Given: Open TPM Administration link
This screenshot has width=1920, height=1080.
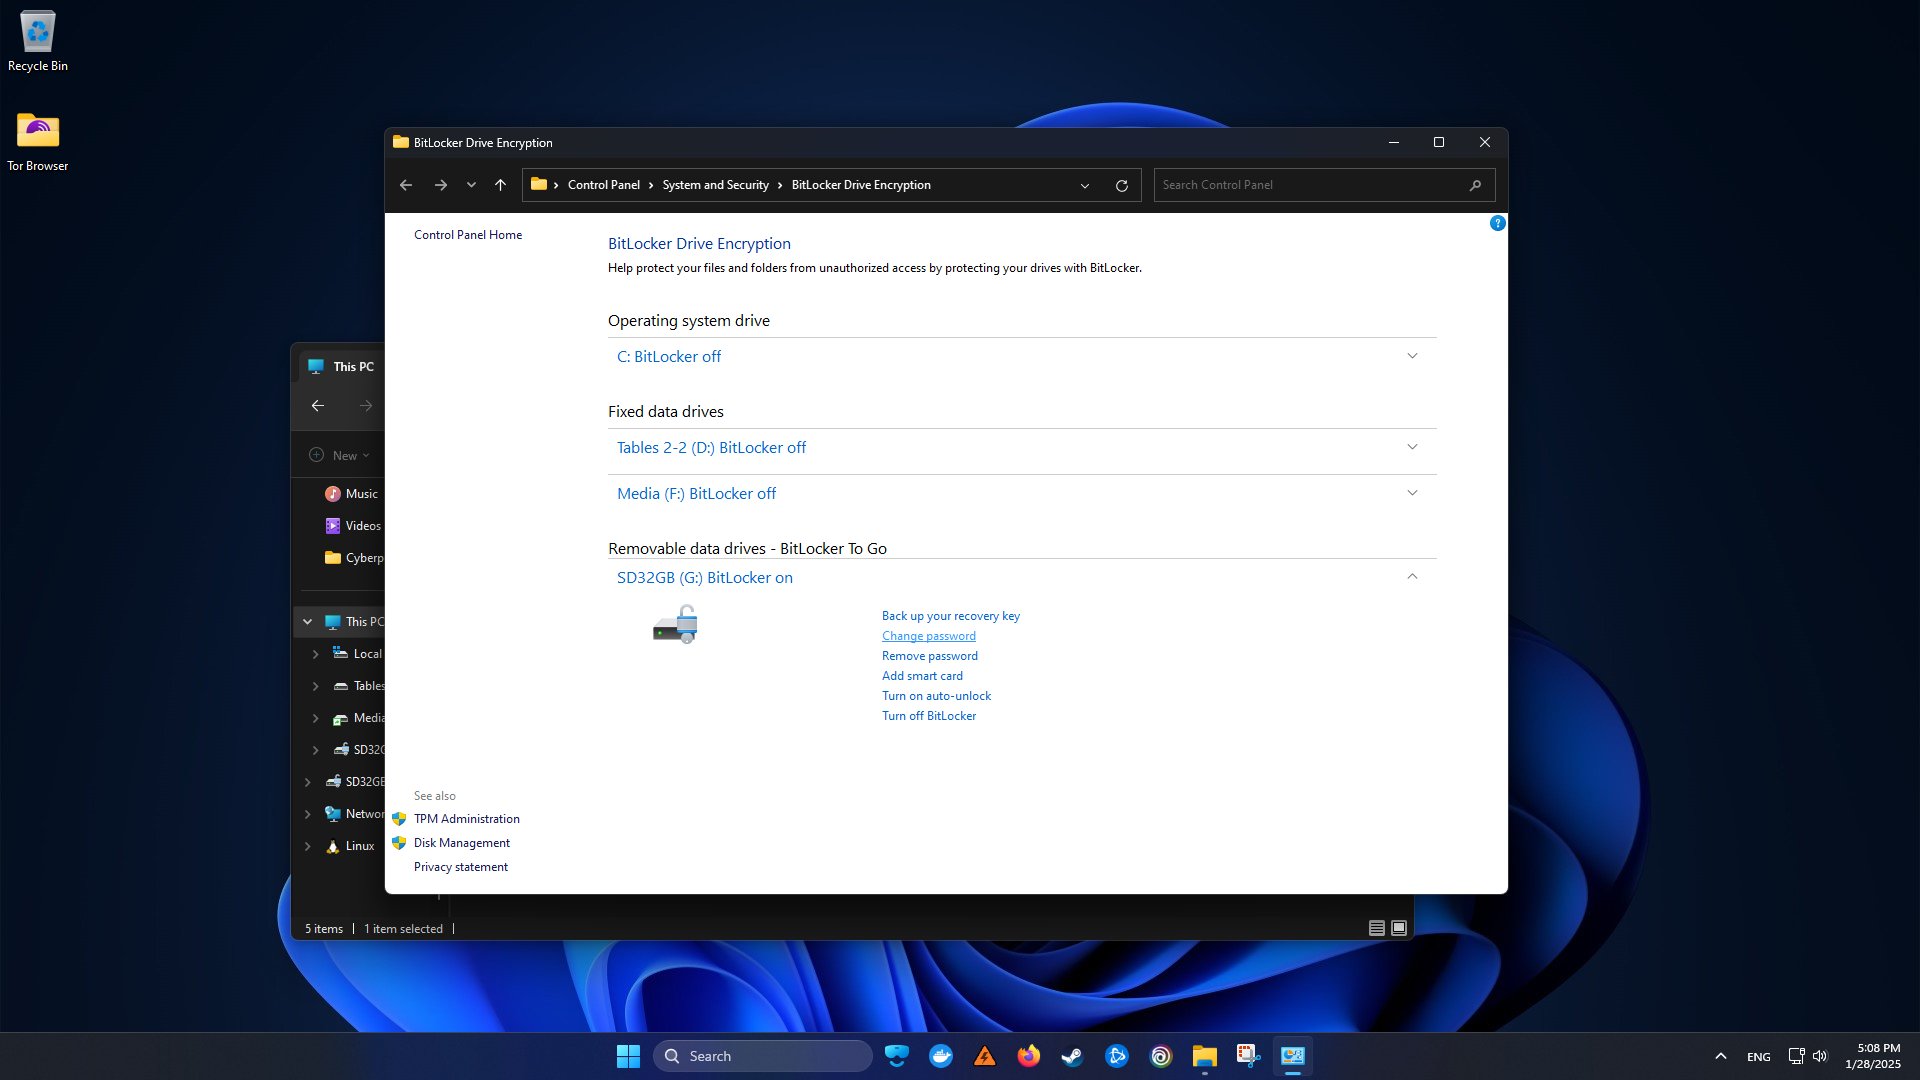Looking at the screenshot, I should [x=467, y=819].
